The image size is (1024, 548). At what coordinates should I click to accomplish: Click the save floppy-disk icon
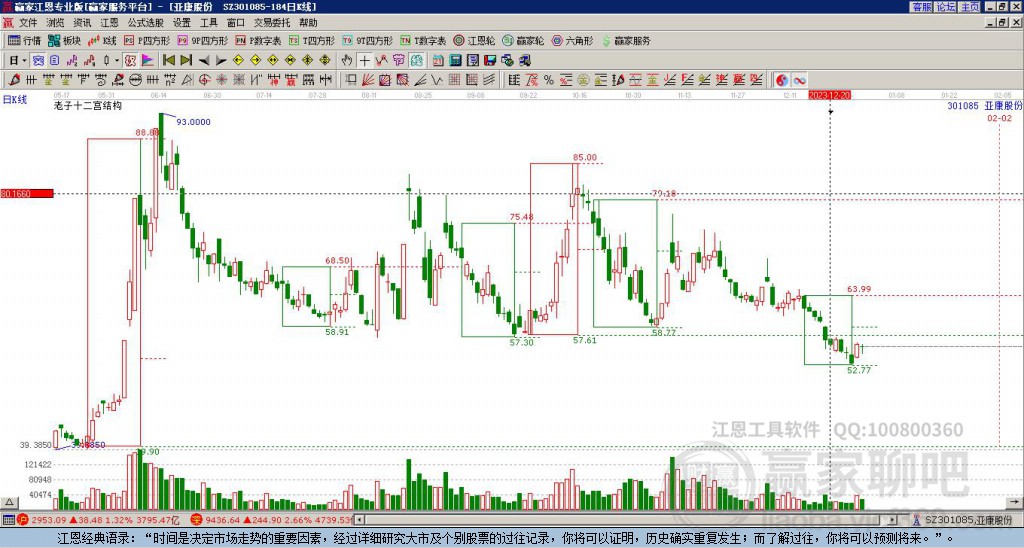click(x=490, y=61)
